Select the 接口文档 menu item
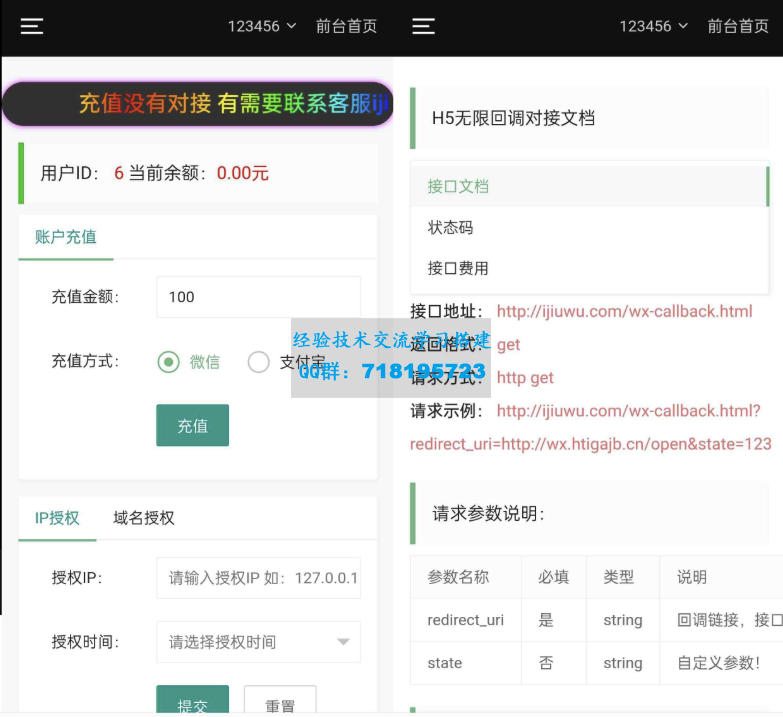783x717 pixels. pos(589,186)
